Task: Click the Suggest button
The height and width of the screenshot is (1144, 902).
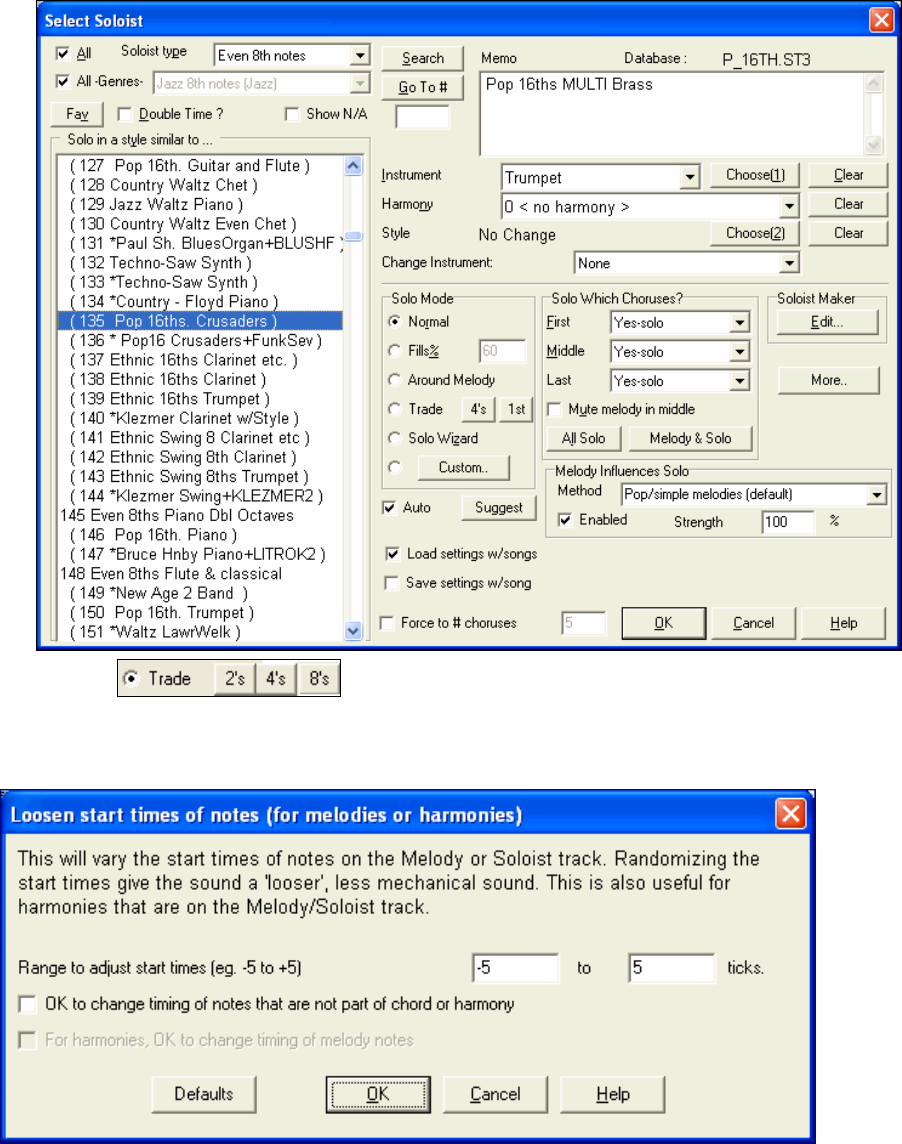Action: click(498, 508)
